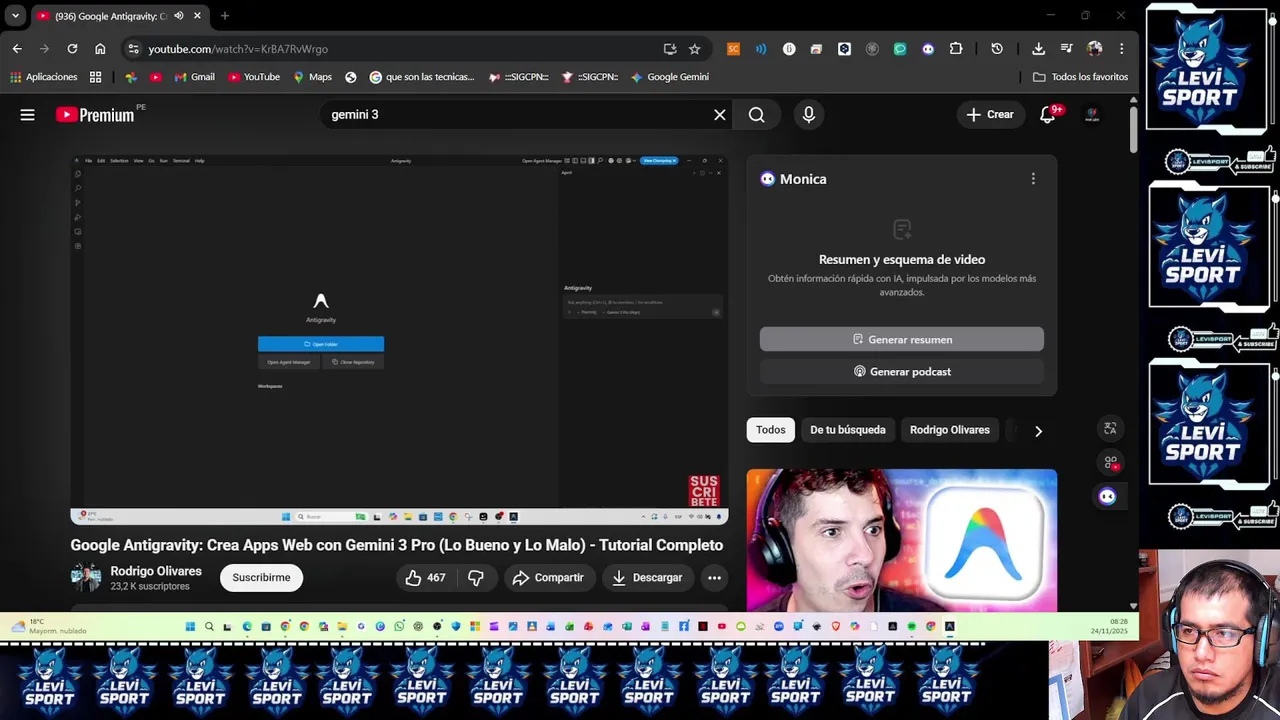This screenshot has width=1280, height=720.
Task: Open the Extensions puzzle menu
Action: tap(956, 49)
